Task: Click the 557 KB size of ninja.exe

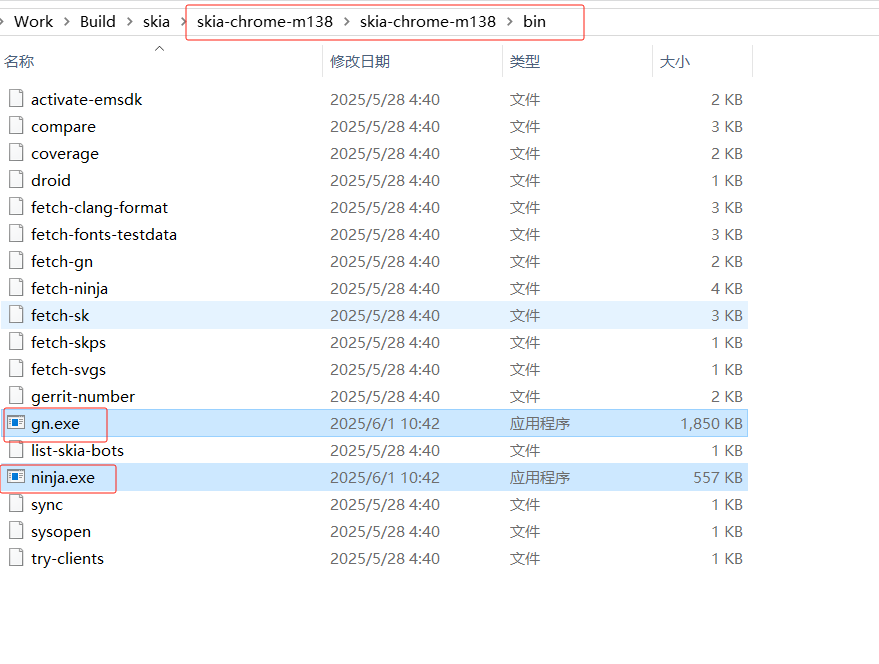Action: [x=718, y=478]
